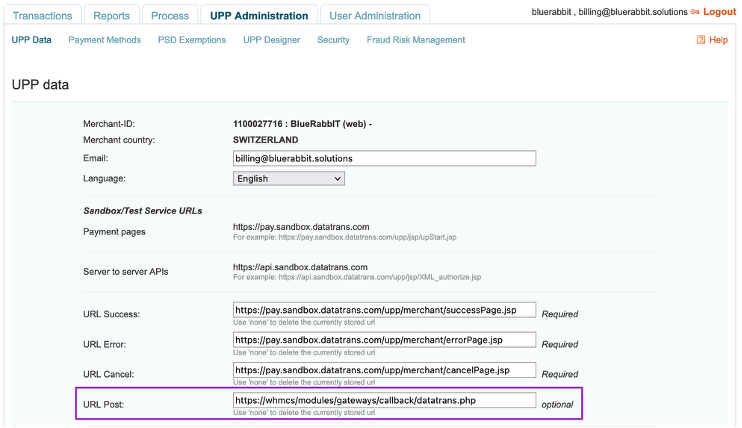
Task: Go to Payment Methods submenu
Action: click(104, 40)
